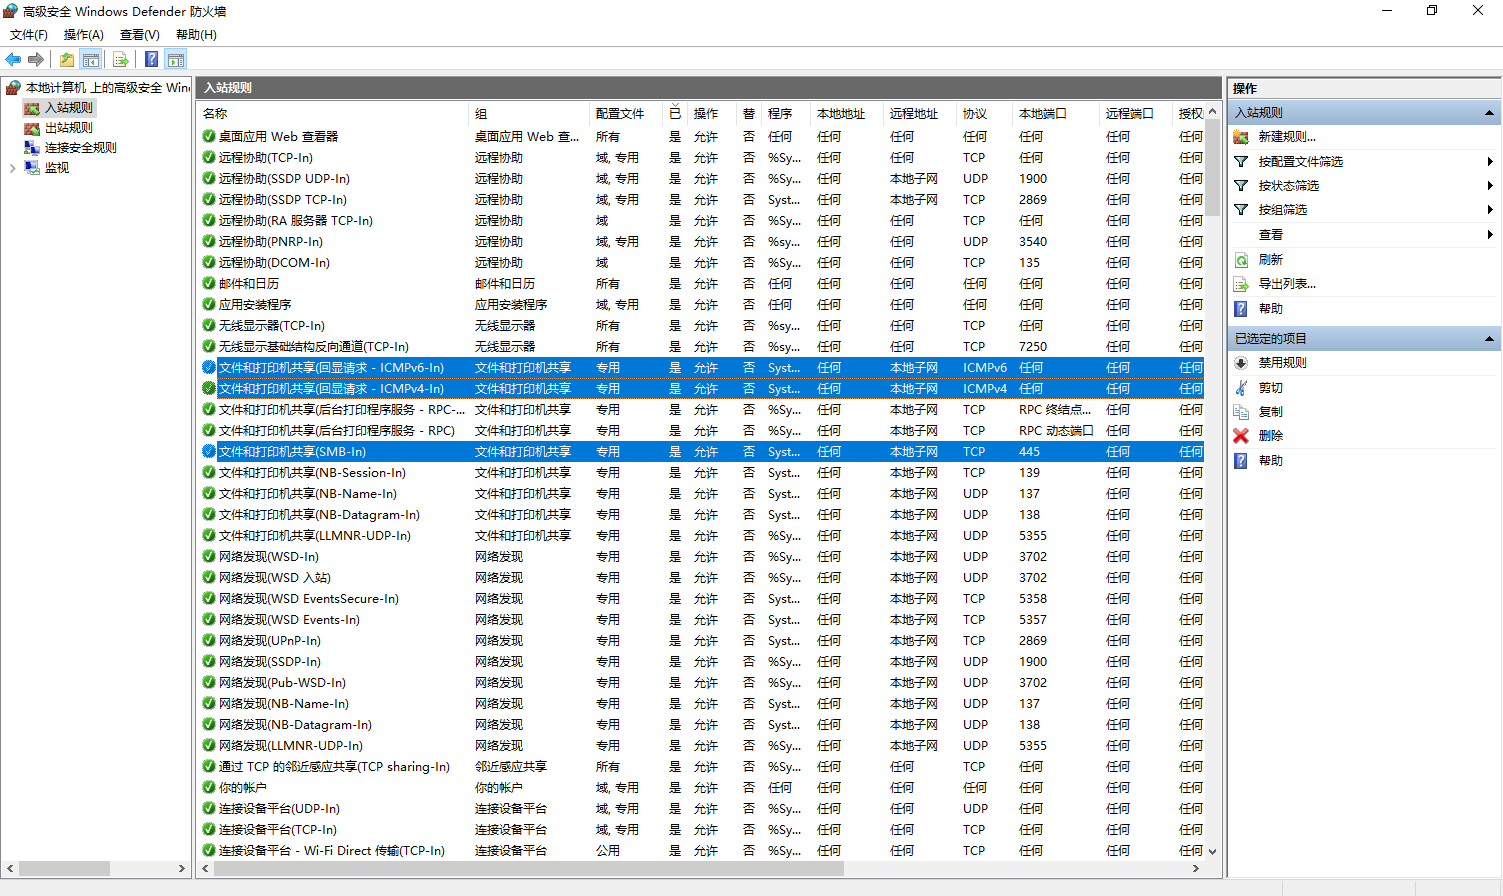Click the 按状态筛选 funnel icon
Image resolution: width=1503 pixels, height=896 pixels.
1241,186
